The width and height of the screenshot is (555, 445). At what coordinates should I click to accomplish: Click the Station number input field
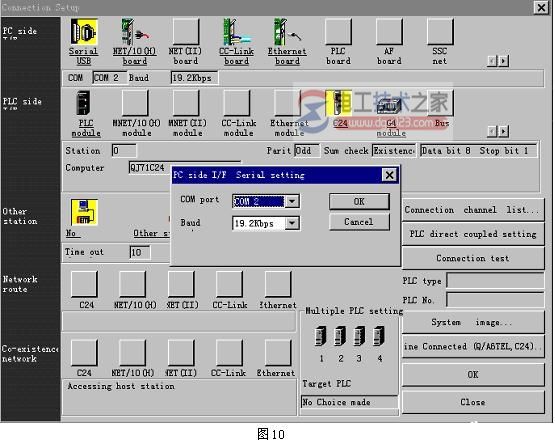pos(124,151)
